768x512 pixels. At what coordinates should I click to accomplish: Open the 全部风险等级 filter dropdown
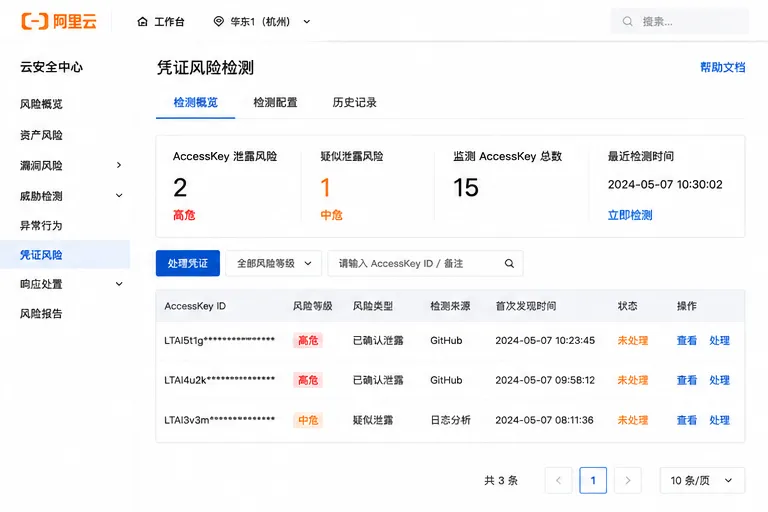point(273,264)
